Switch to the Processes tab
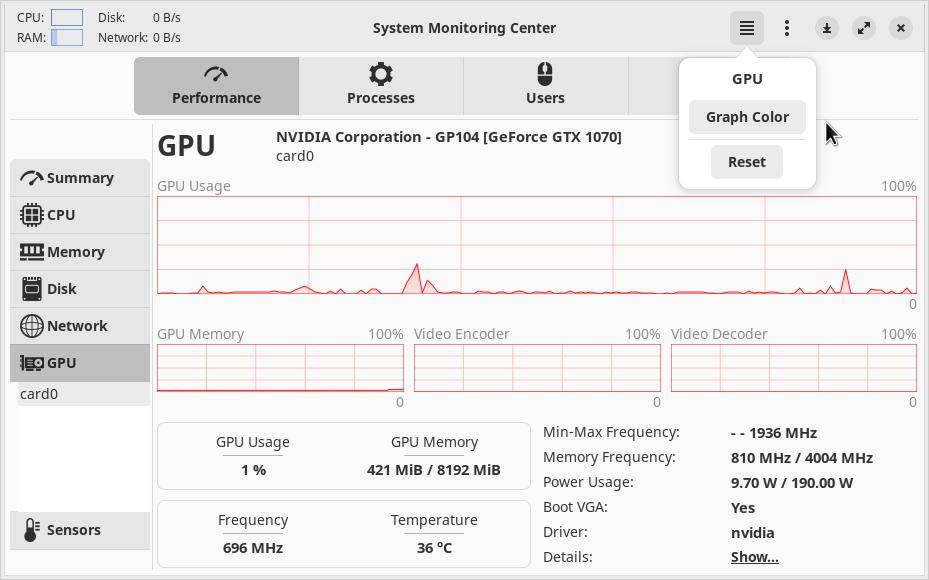929x580 pixels. tap(381, 85)
